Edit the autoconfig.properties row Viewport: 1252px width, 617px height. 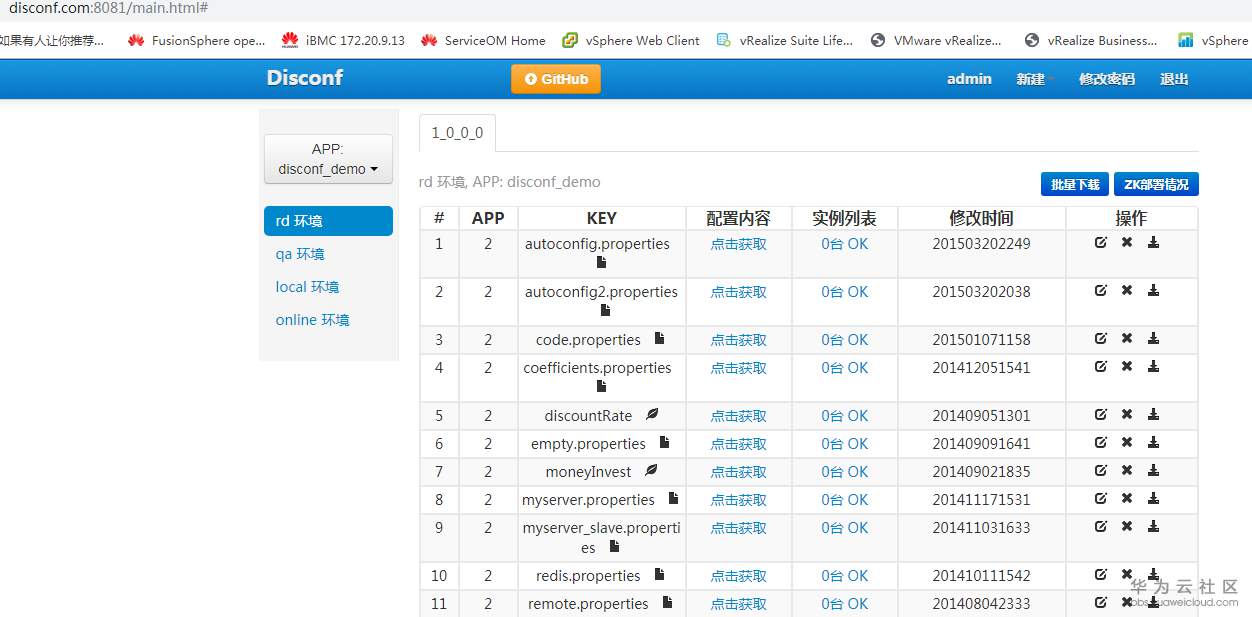click(x=1101, y=242)
